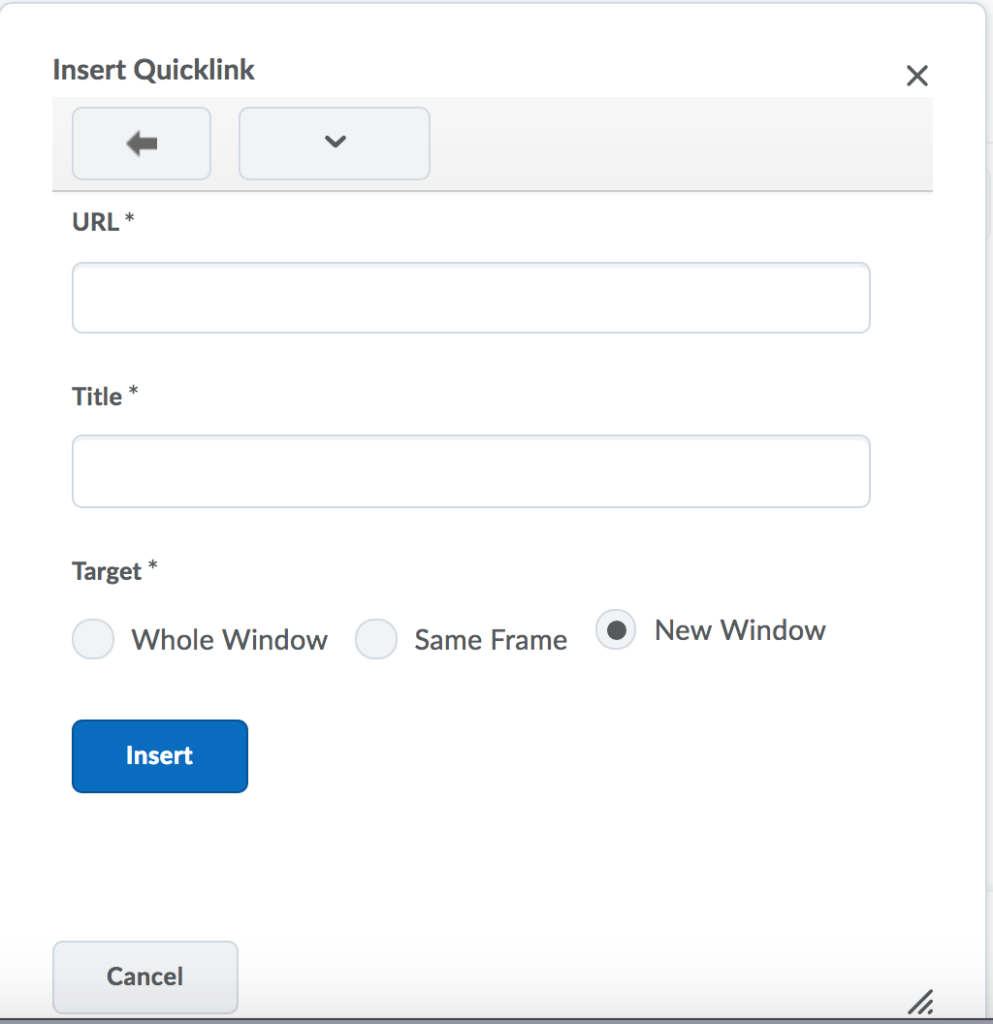
Task: Click the URL field label
Action: point(95,222)
